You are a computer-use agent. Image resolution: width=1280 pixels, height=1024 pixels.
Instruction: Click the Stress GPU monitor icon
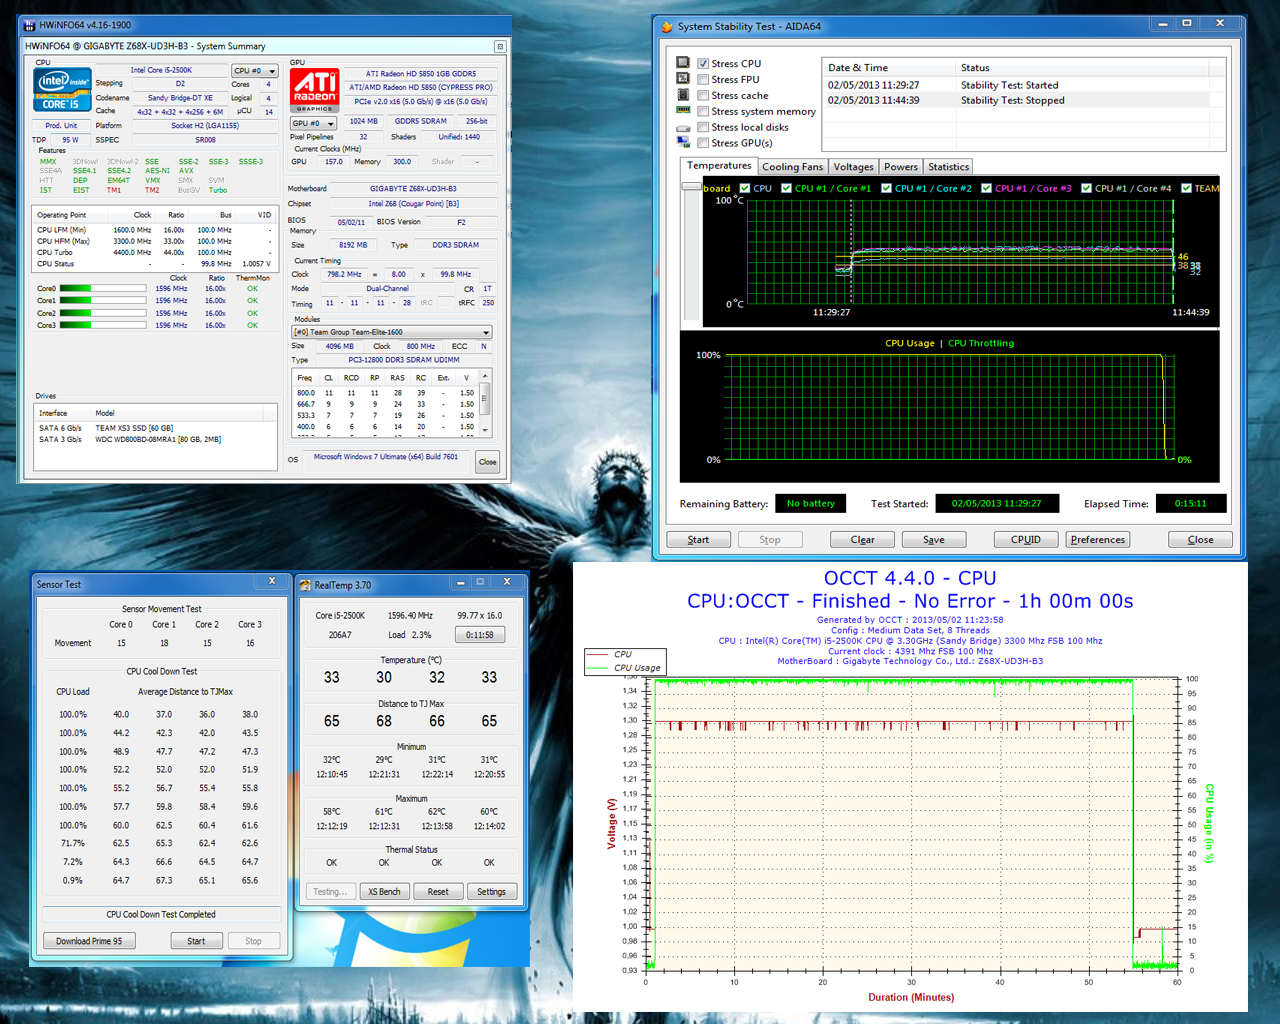pyautogui.click(x=683, y=143)
